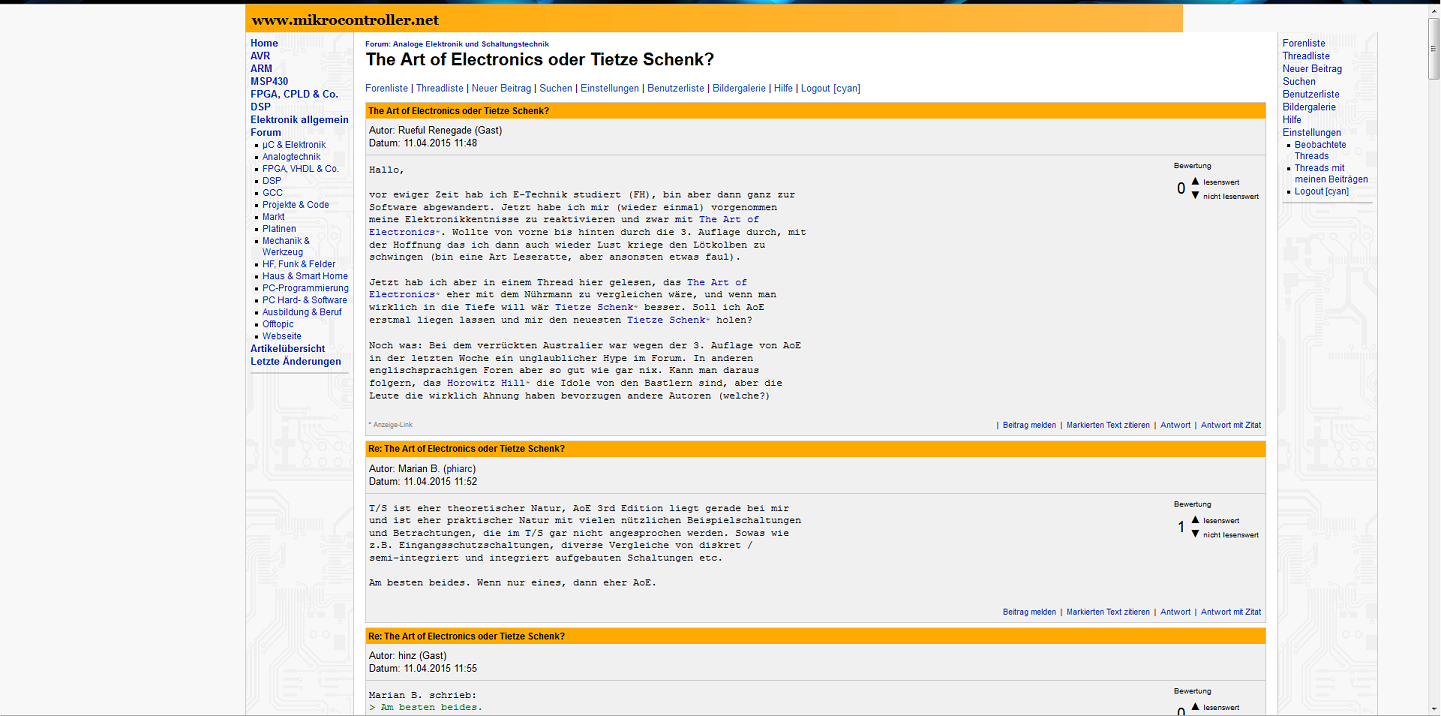The image size is (1441, 716).
Task: Upvote Rueful Renegade's post as lesenswert
Action: click(x=1195, y=182)
